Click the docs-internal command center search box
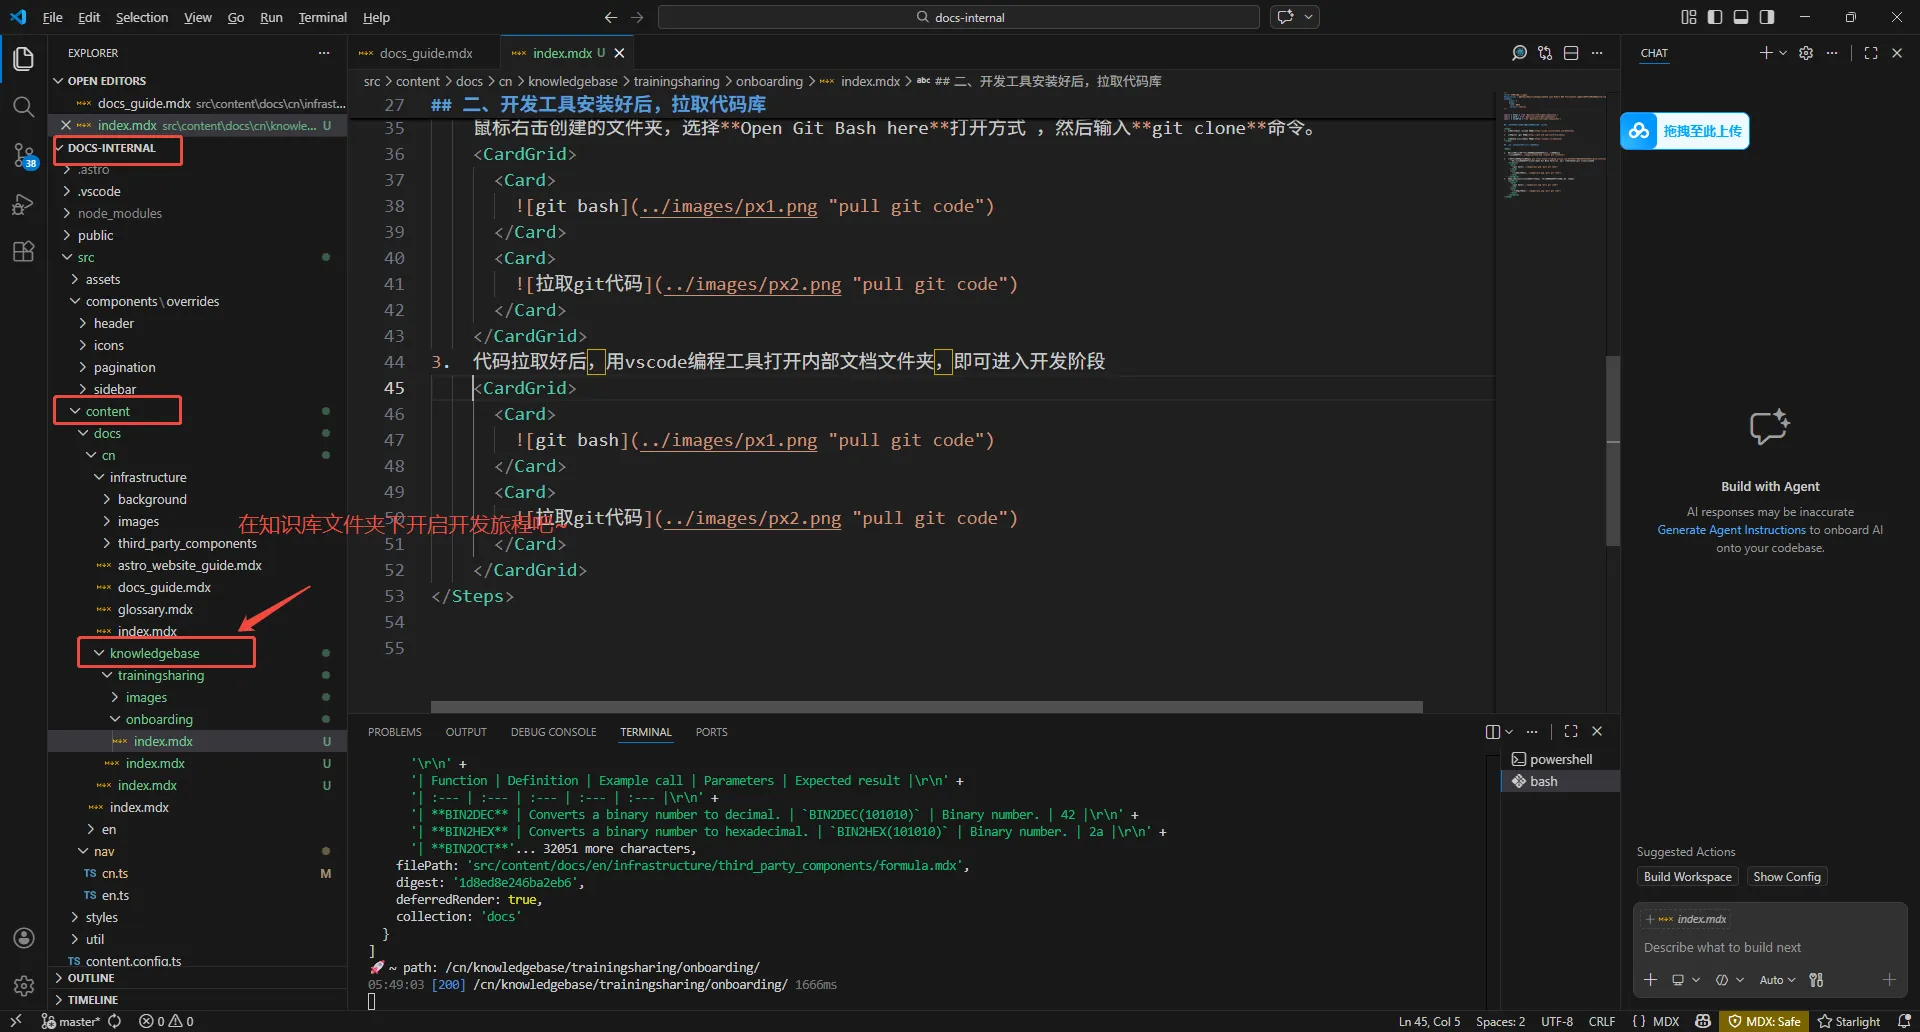This screenshot has width=1920, height=1032. 959,17
